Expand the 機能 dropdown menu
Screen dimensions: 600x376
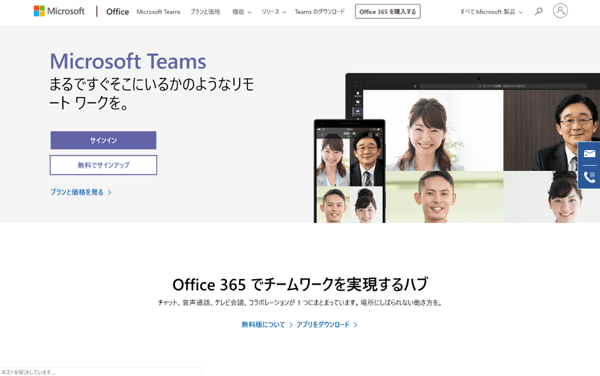pyautogui.click(x=242, y=12)
